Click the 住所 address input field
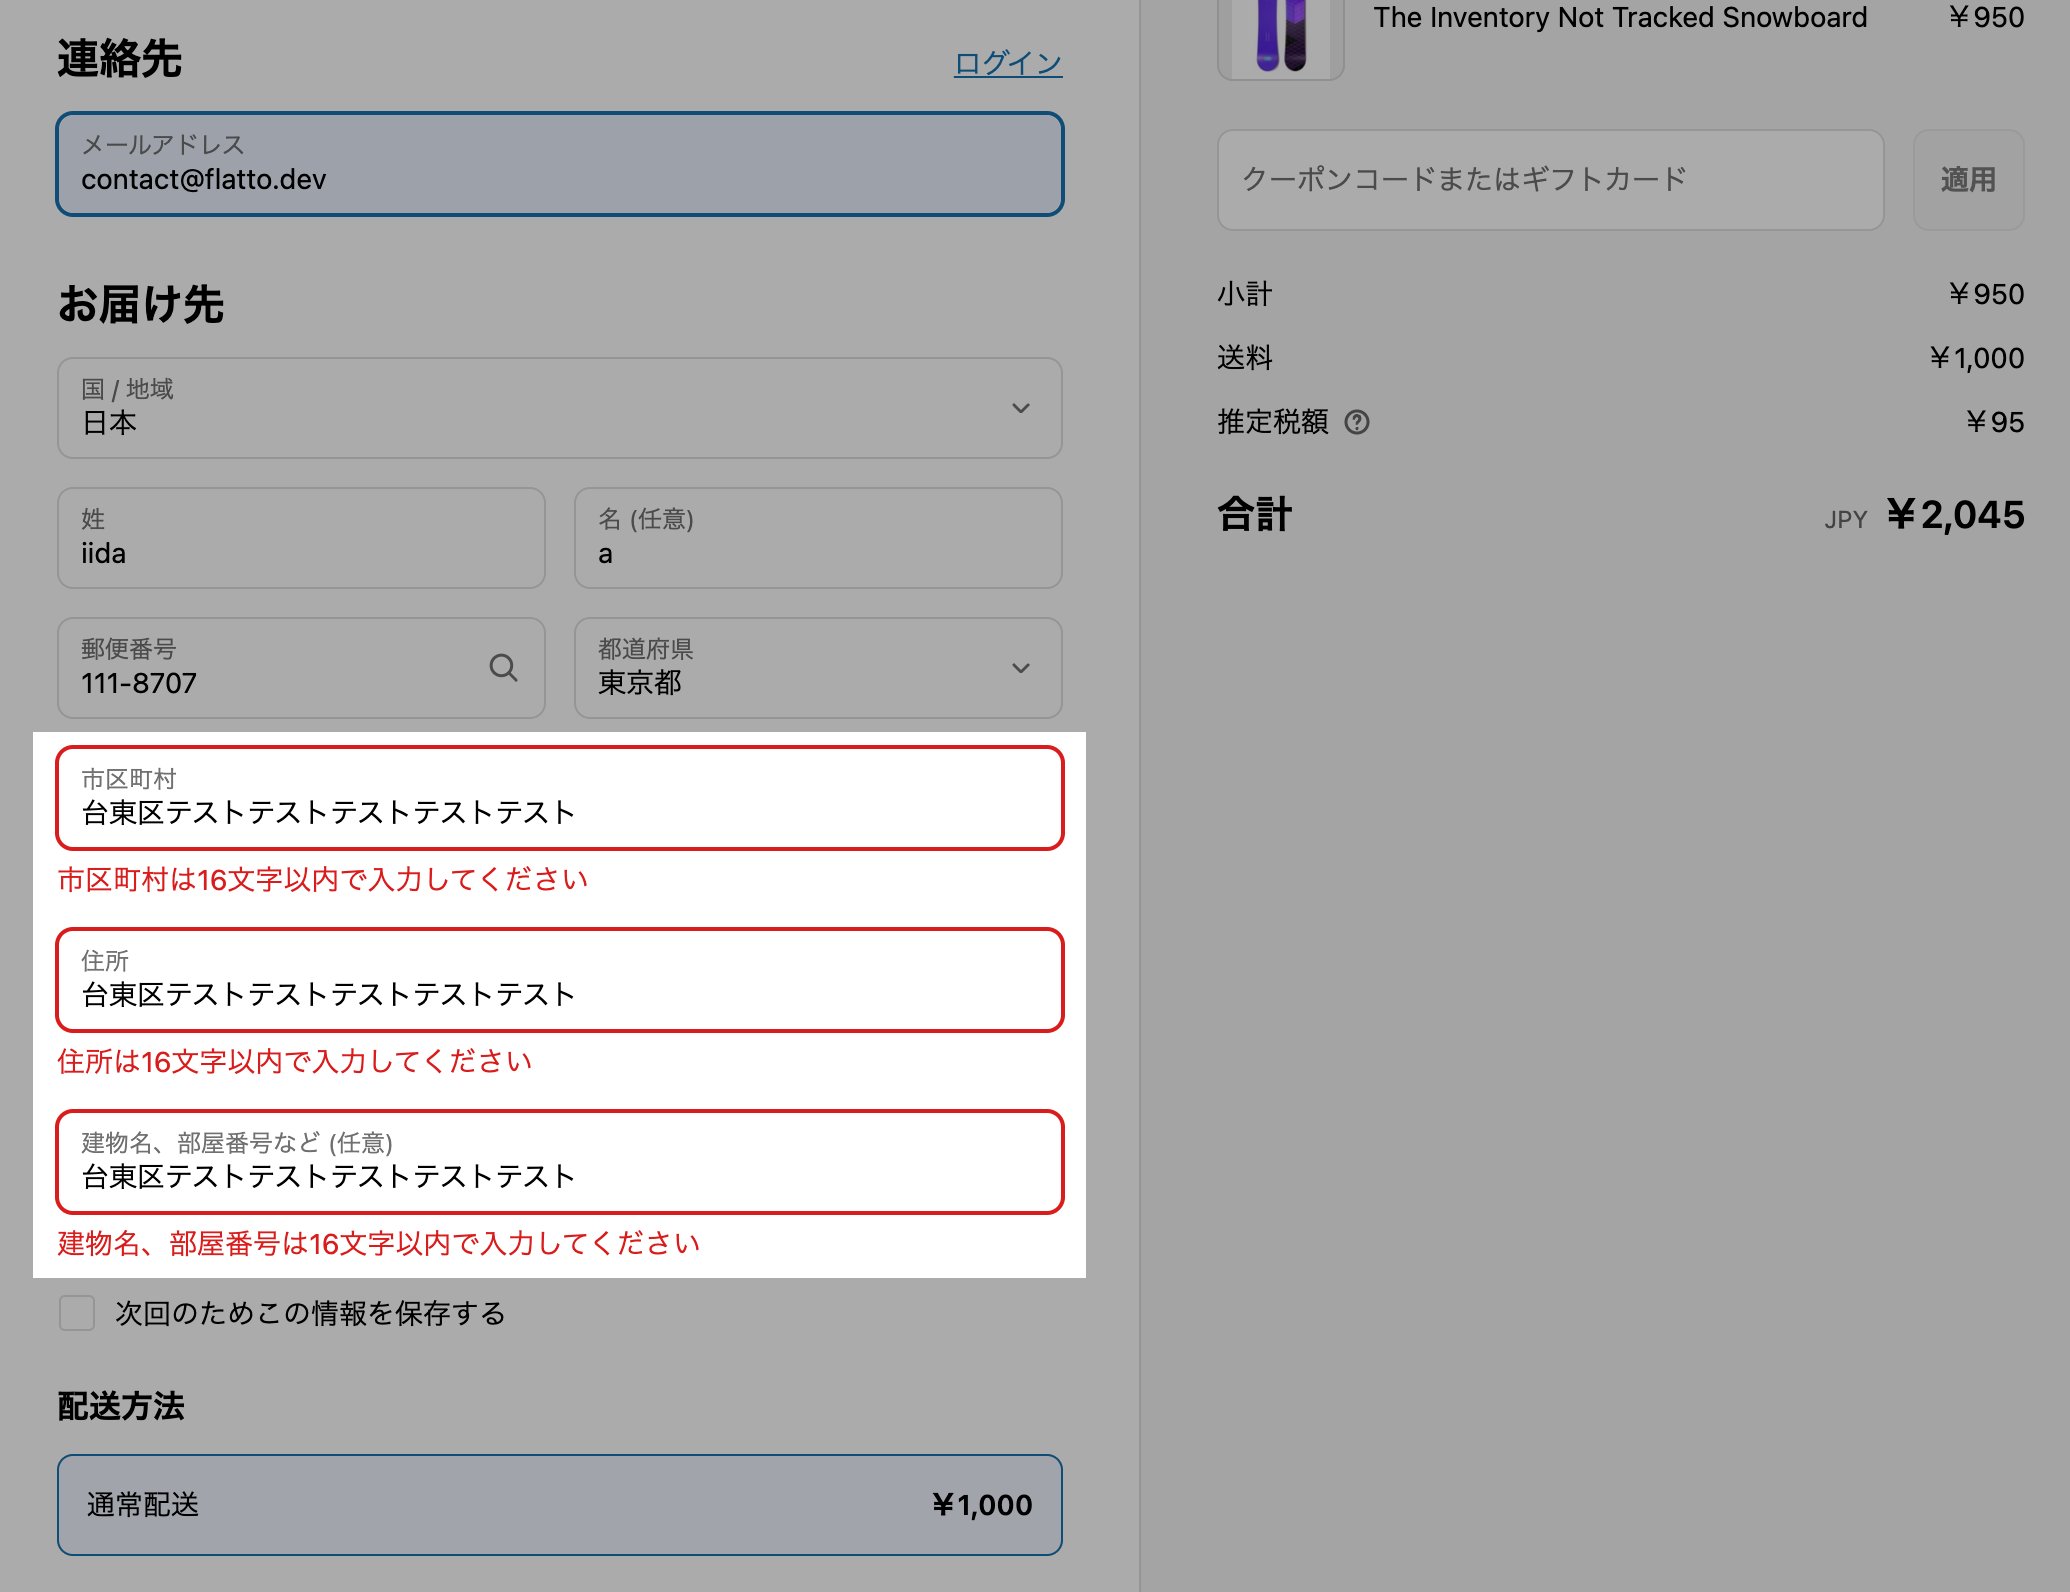This screenshot has height=1592, width=2070. click(559, 981)
